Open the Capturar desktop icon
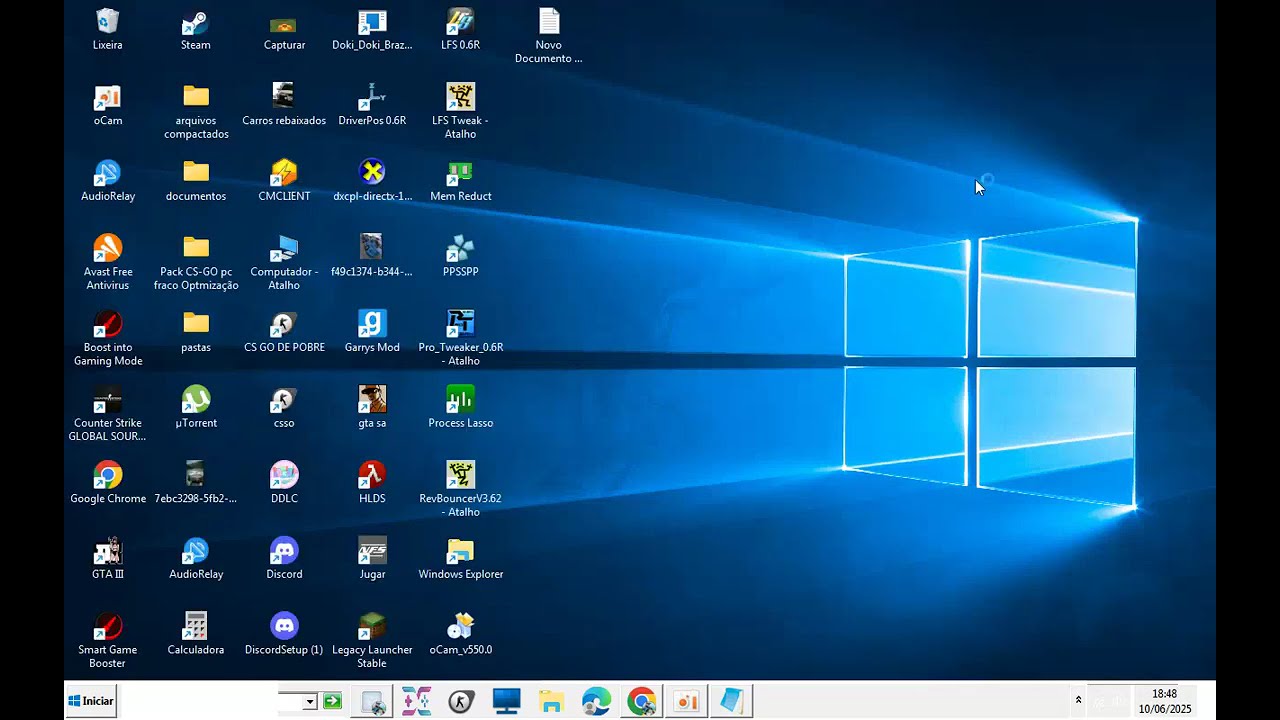 click(x=284, y=30)
